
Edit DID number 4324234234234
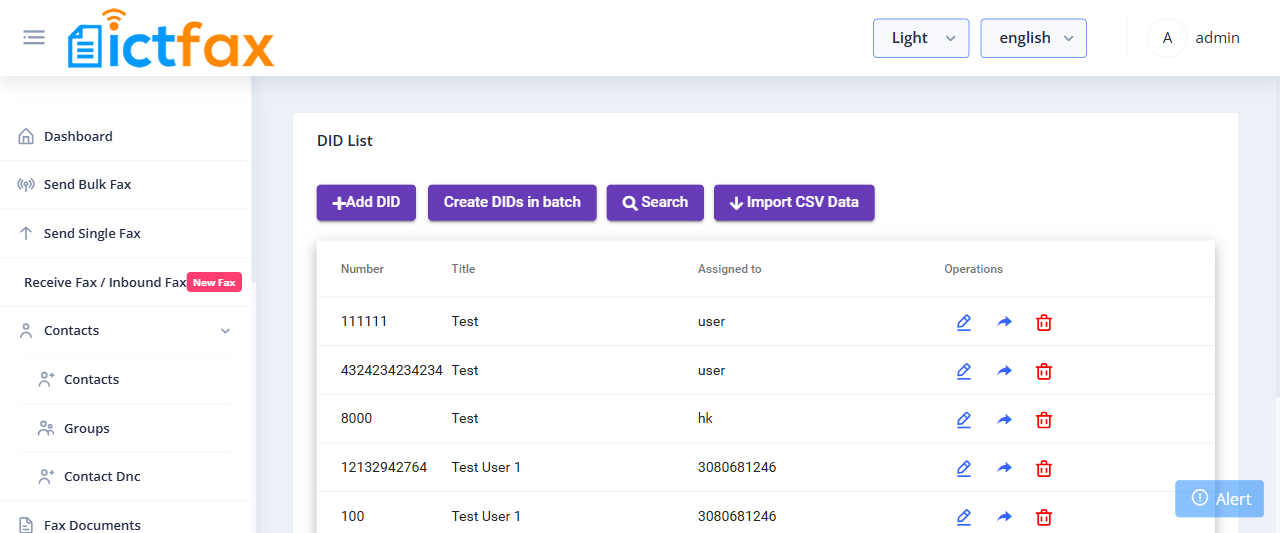pos(964,371)
